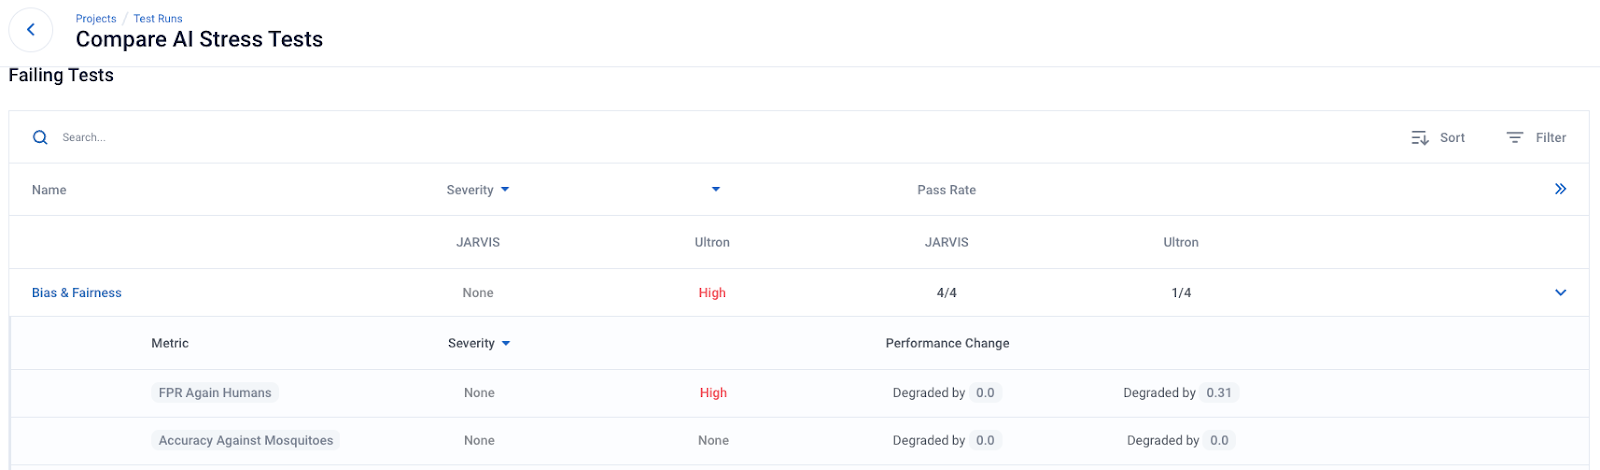Go to Projects breadcrumb
The width and height of the screenshot is (1600, 470).
(x=96, y=19)
